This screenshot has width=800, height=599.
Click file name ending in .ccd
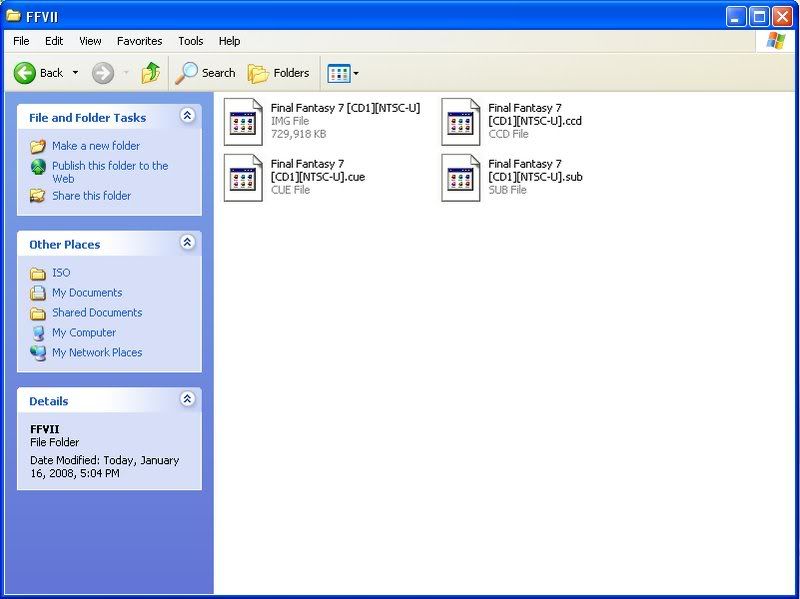coord(535,114)
